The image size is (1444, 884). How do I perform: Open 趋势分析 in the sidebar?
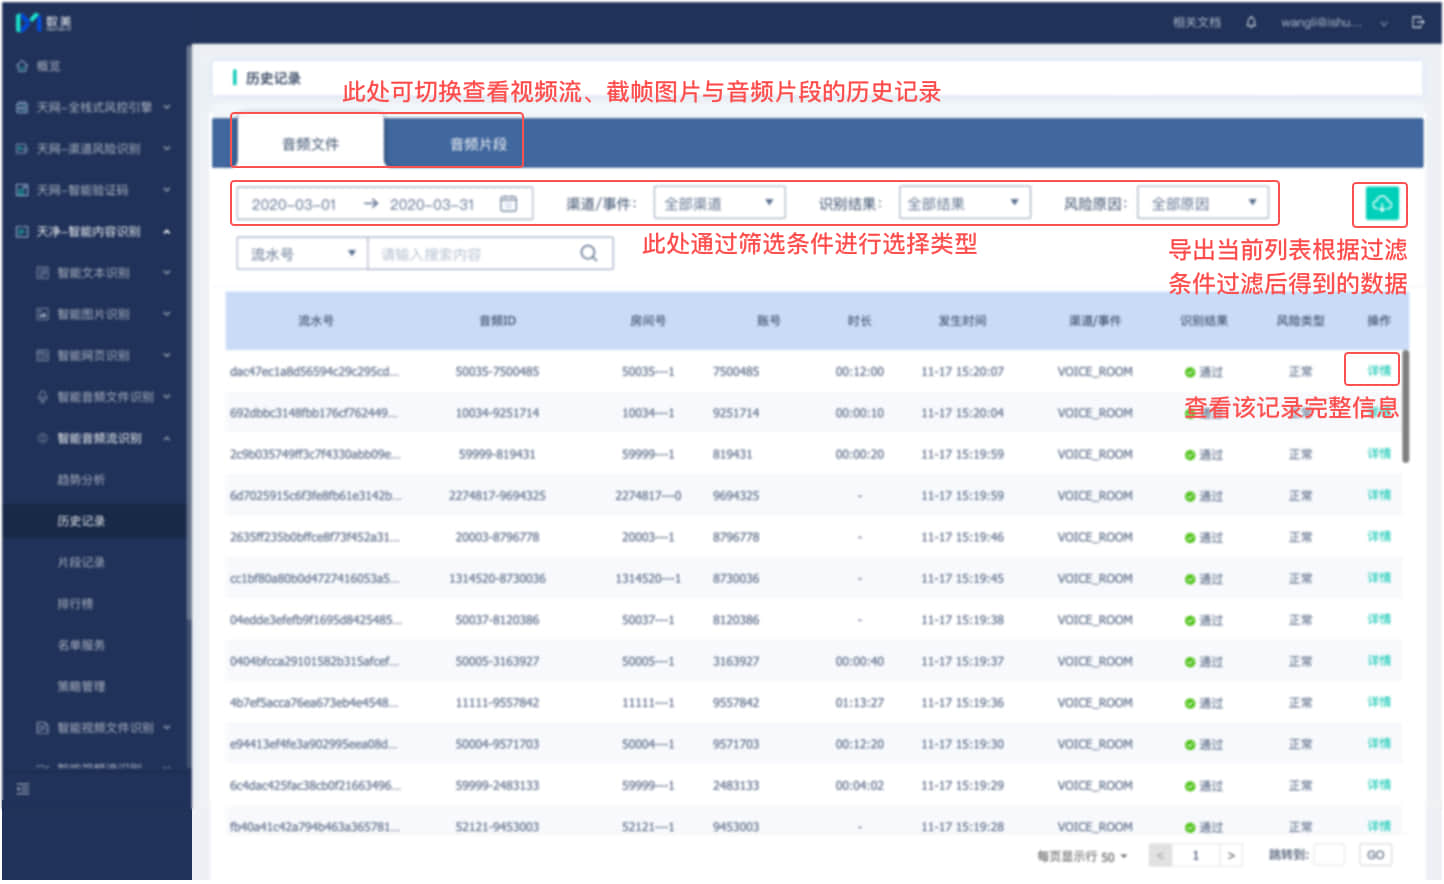pyautogui.click(x=81, y=480)
